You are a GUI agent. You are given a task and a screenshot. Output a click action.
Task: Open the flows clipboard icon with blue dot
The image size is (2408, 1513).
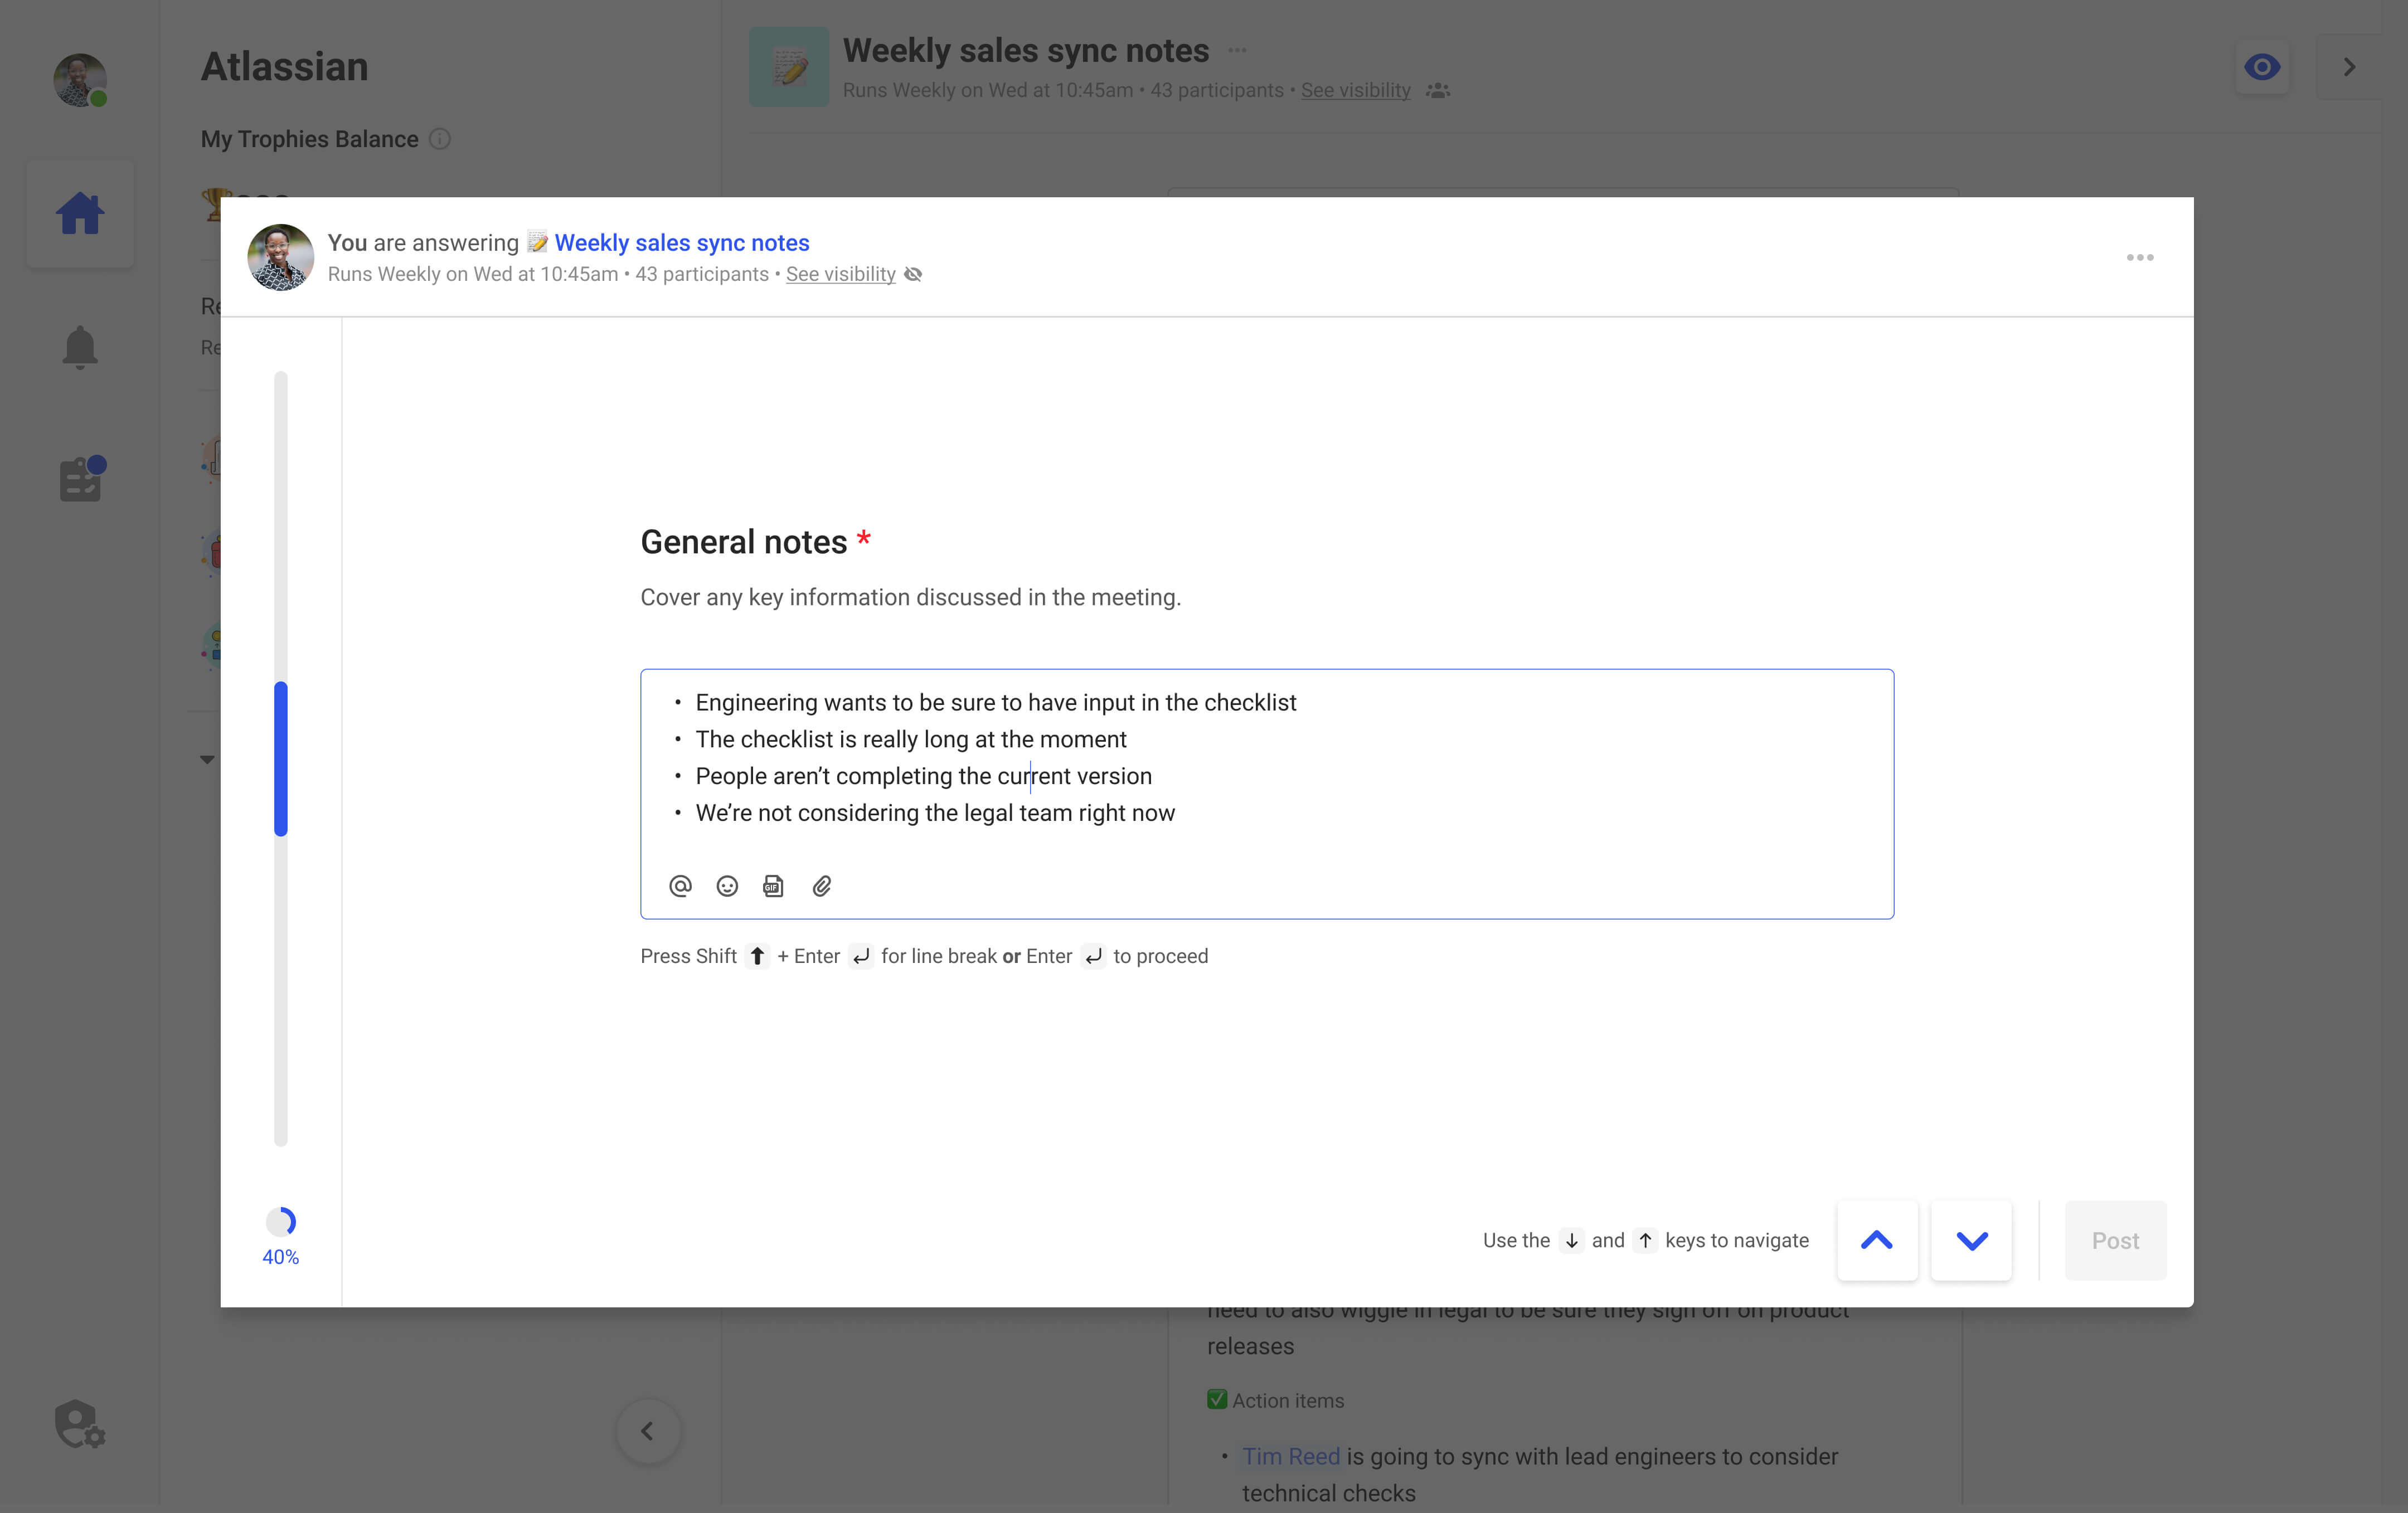82,478
